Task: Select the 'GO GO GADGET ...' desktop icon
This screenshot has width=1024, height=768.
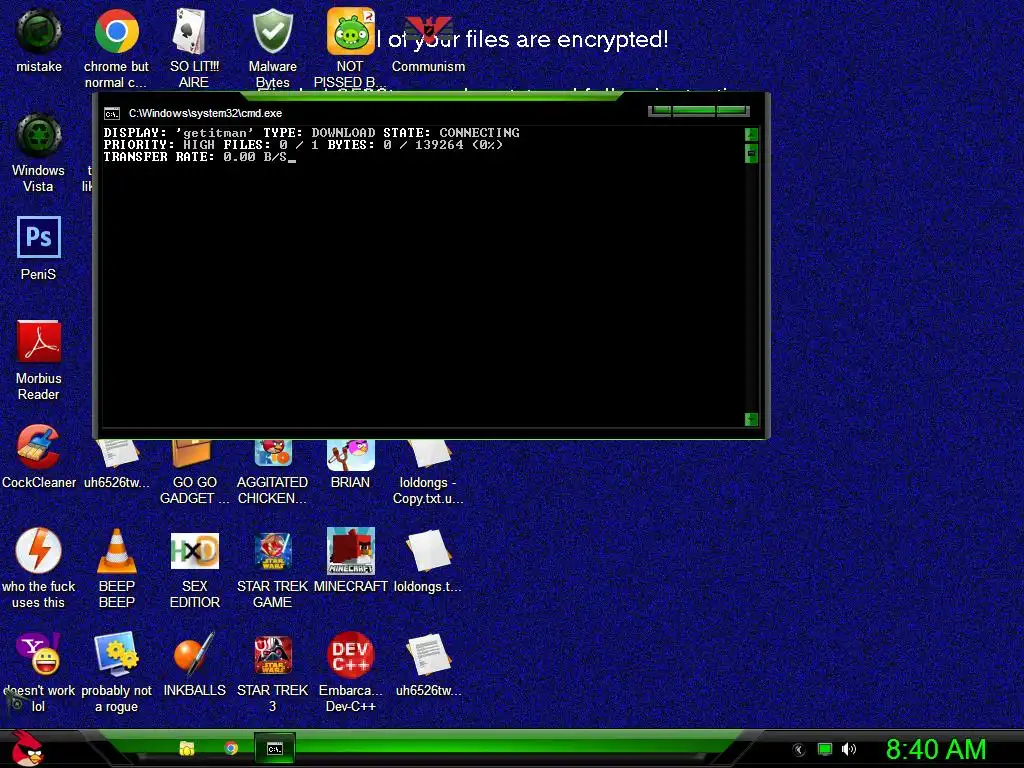Action: [194, 455]
